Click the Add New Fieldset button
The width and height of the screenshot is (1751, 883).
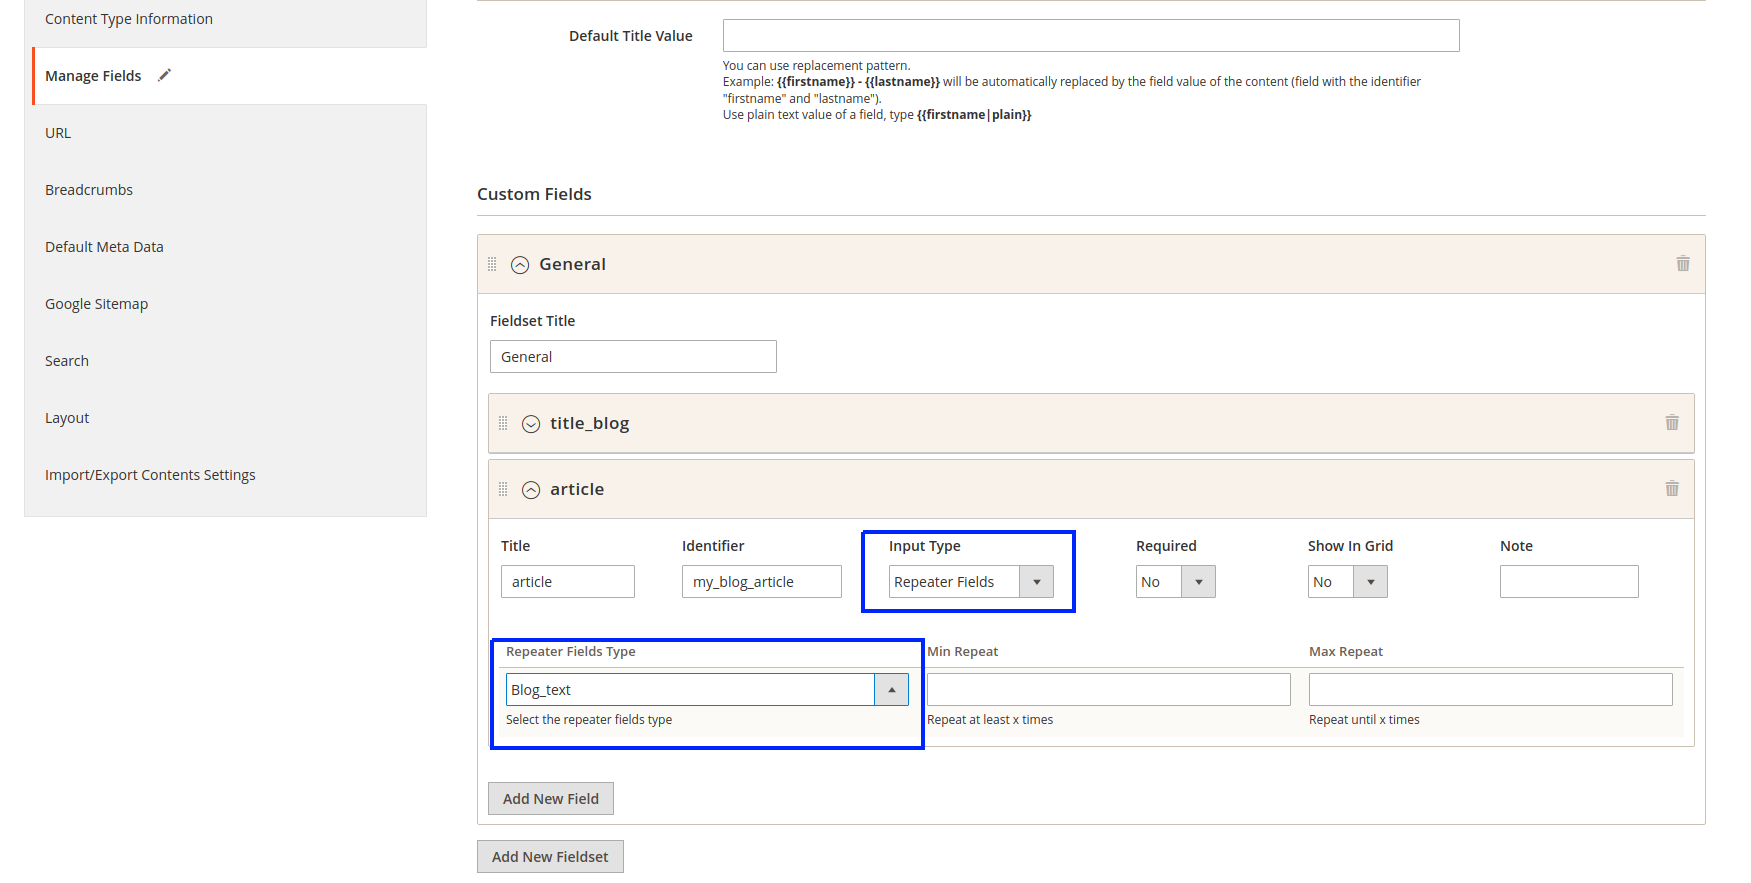[x=550, y=857]
